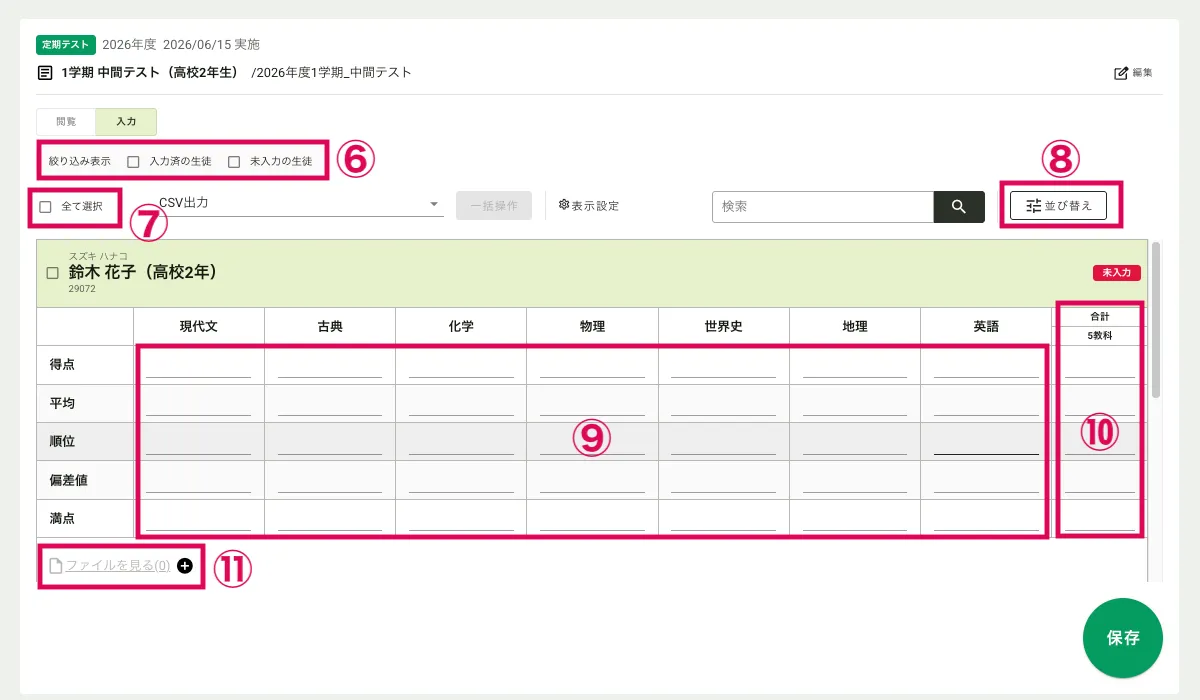Click the edit pencil icon

[x=1121, y=73]
